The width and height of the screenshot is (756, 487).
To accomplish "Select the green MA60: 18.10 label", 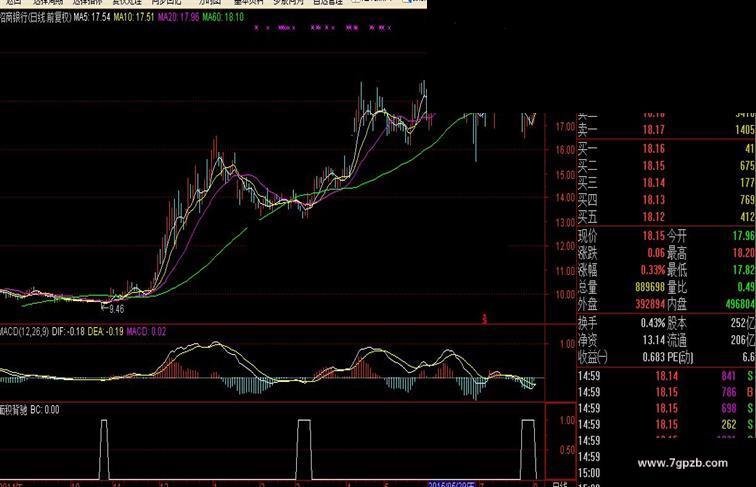I will [x=223, y=17].
